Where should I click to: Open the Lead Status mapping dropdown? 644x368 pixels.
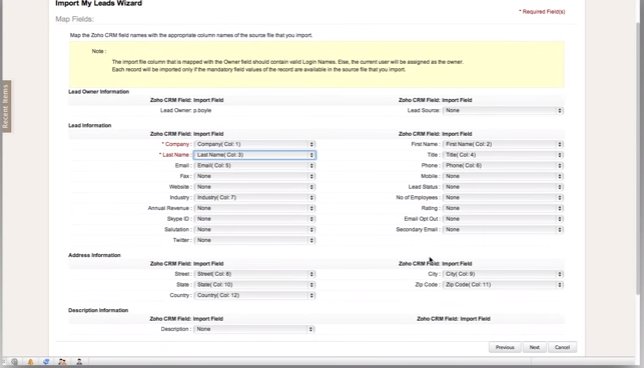(x=503, y=187)
